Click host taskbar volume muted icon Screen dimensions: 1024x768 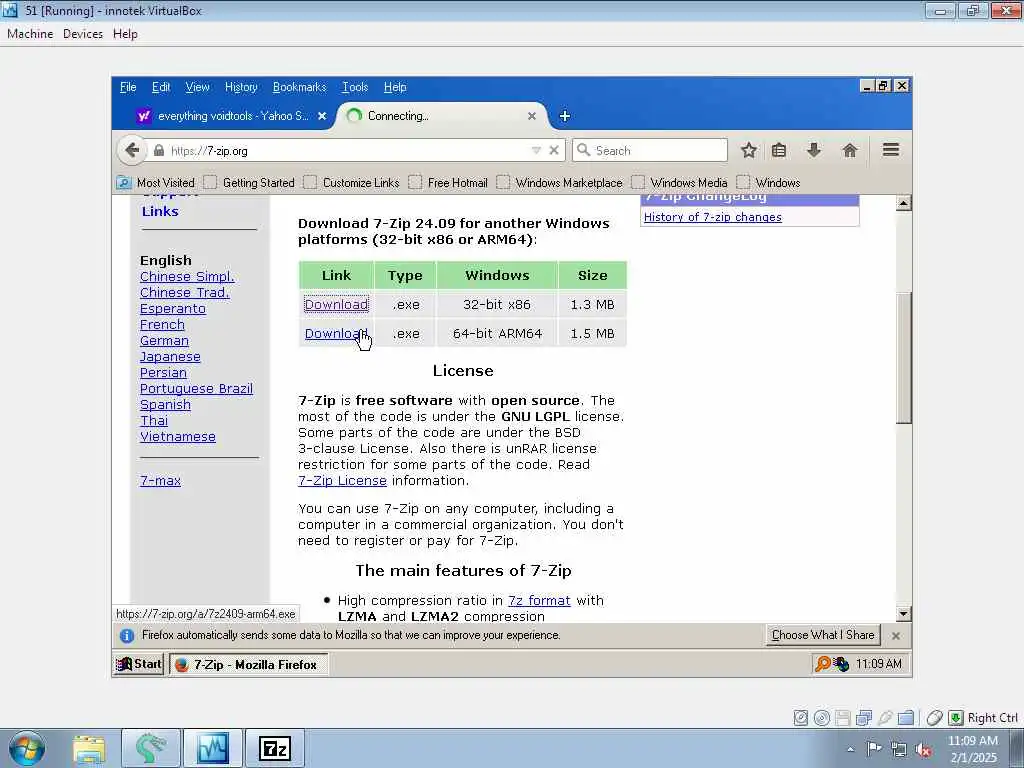[923, 750]
